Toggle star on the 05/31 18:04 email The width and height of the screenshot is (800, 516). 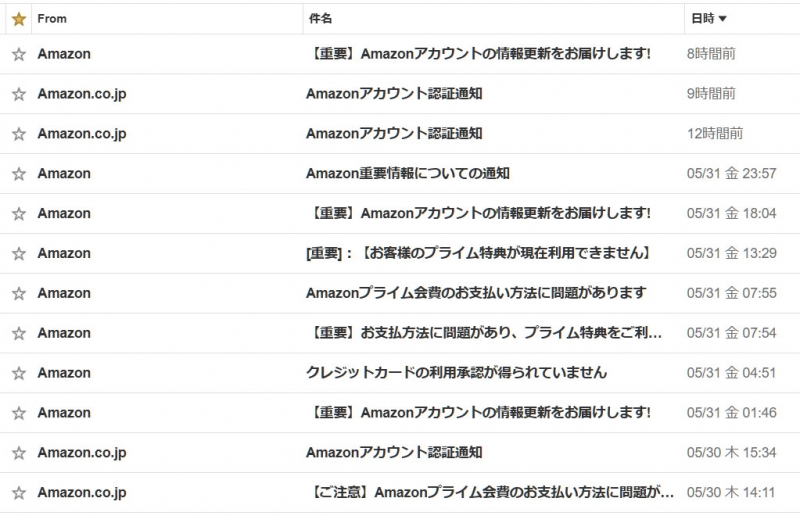[18, 214]
